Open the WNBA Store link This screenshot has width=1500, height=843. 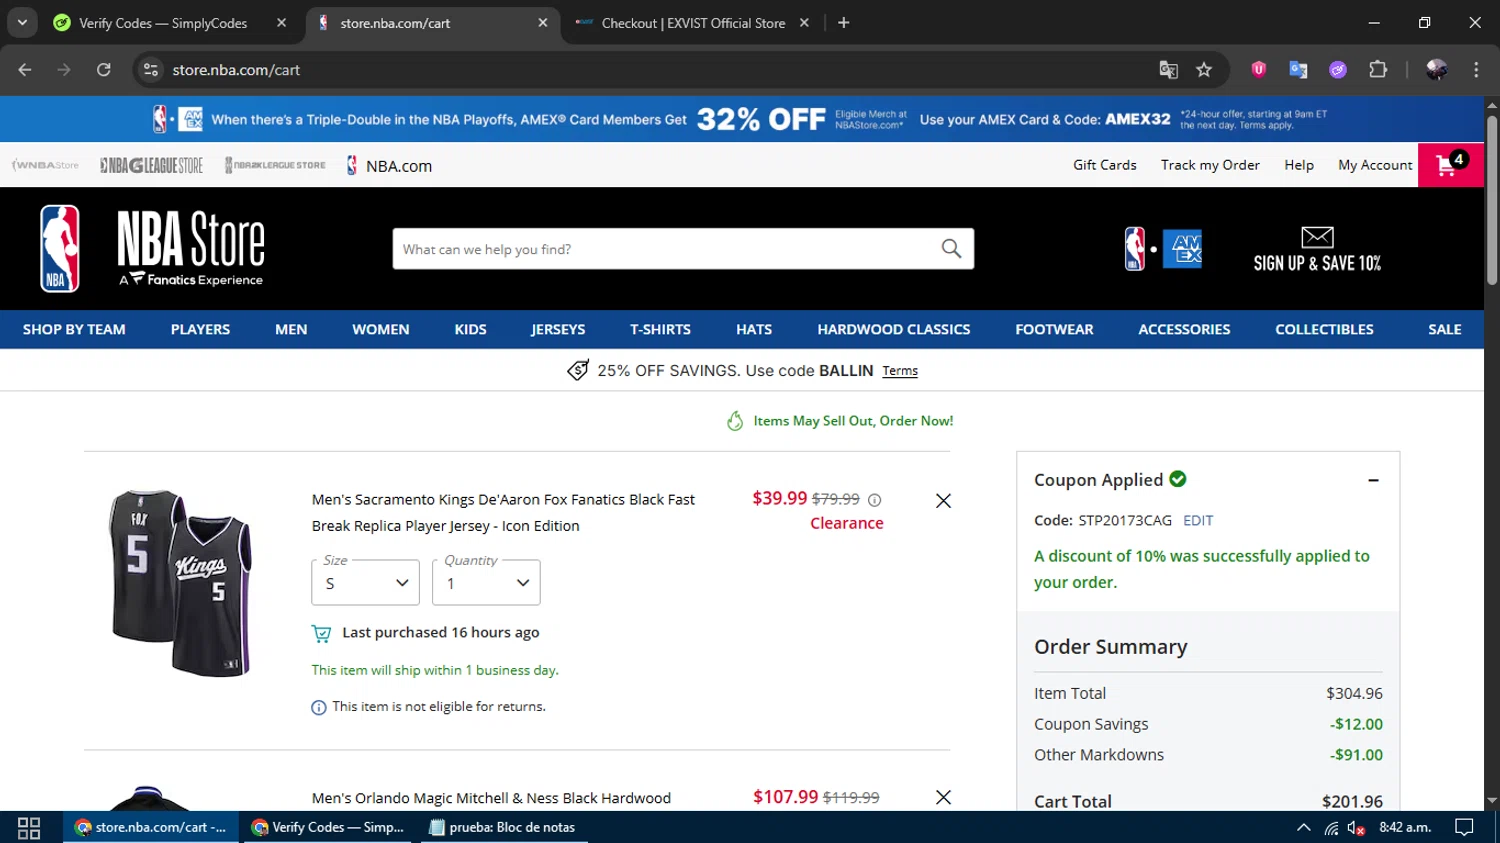pyautogui.click(x=45, y=165)
